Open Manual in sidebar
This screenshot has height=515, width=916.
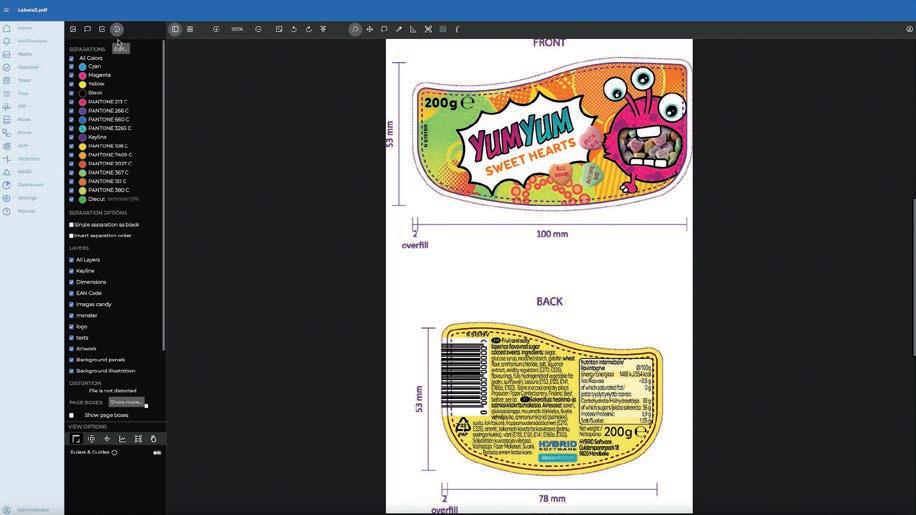26,211
